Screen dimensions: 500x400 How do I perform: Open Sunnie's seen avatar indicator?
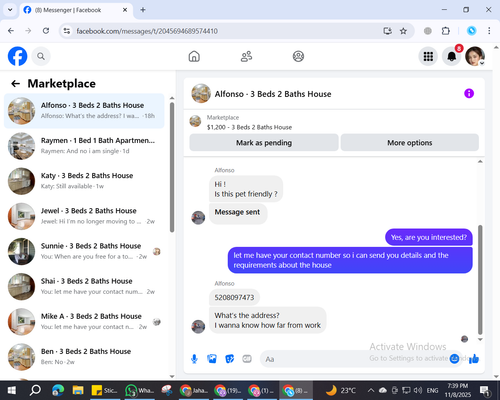[157, 252]
